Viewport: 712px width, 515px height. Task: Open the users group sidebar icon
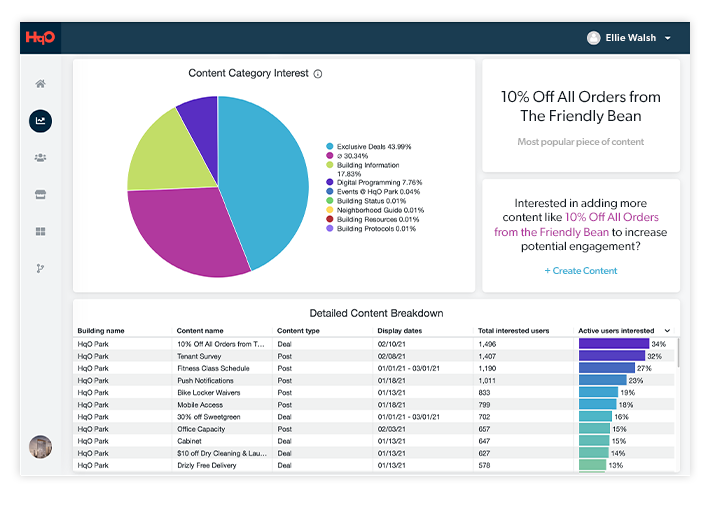40,158
